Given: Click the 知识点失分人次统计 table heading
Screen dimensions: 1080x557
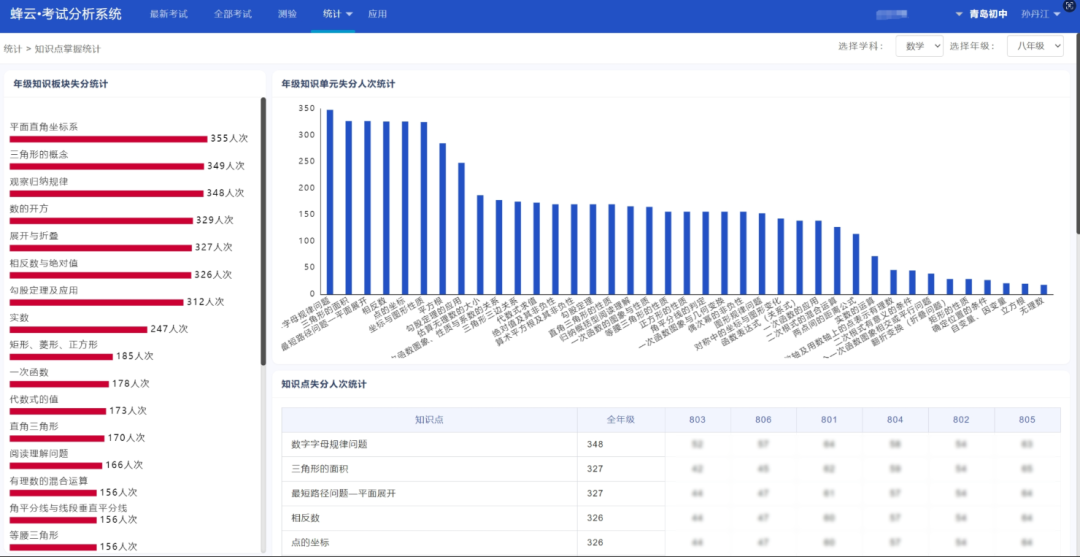Looking at the screenshot, I should 324,384.
